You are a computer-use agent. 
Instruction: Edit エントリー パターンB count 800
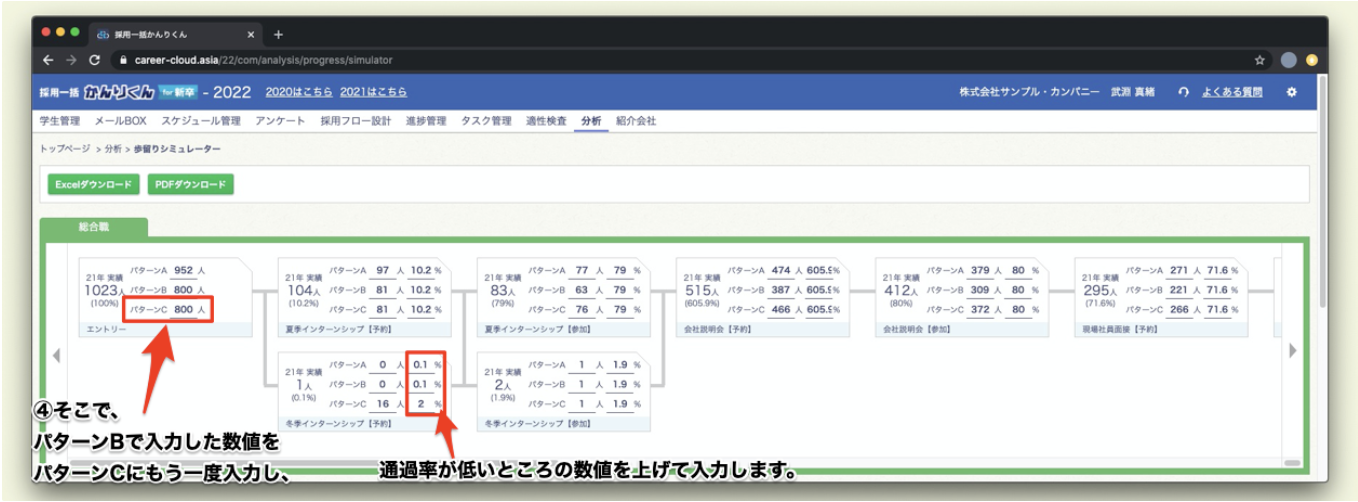183,290
